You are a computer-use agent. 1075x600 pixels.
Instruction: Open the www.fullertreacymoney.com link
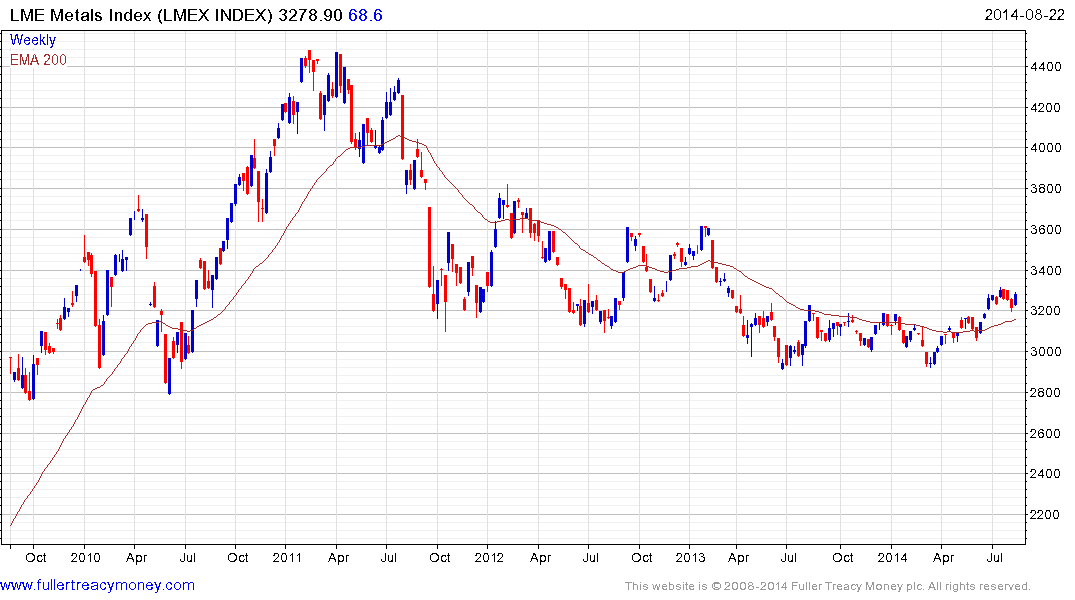click(97, 585)
